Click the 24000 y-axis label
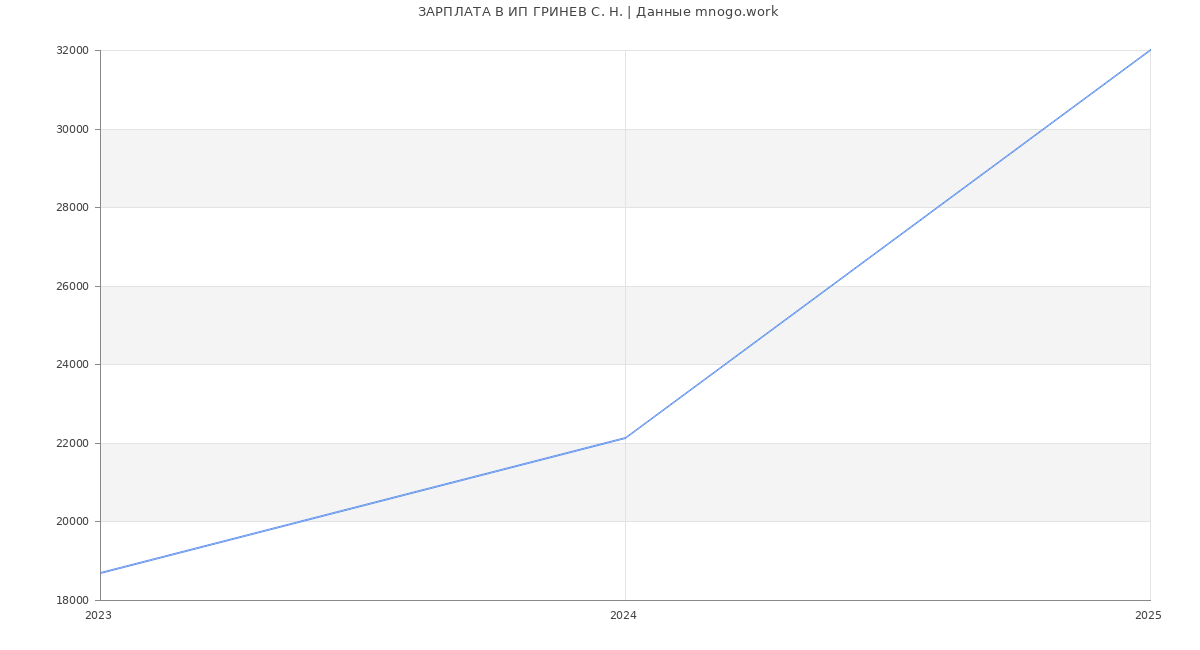Screen dimensions: 1200x650 coord(73,365)
